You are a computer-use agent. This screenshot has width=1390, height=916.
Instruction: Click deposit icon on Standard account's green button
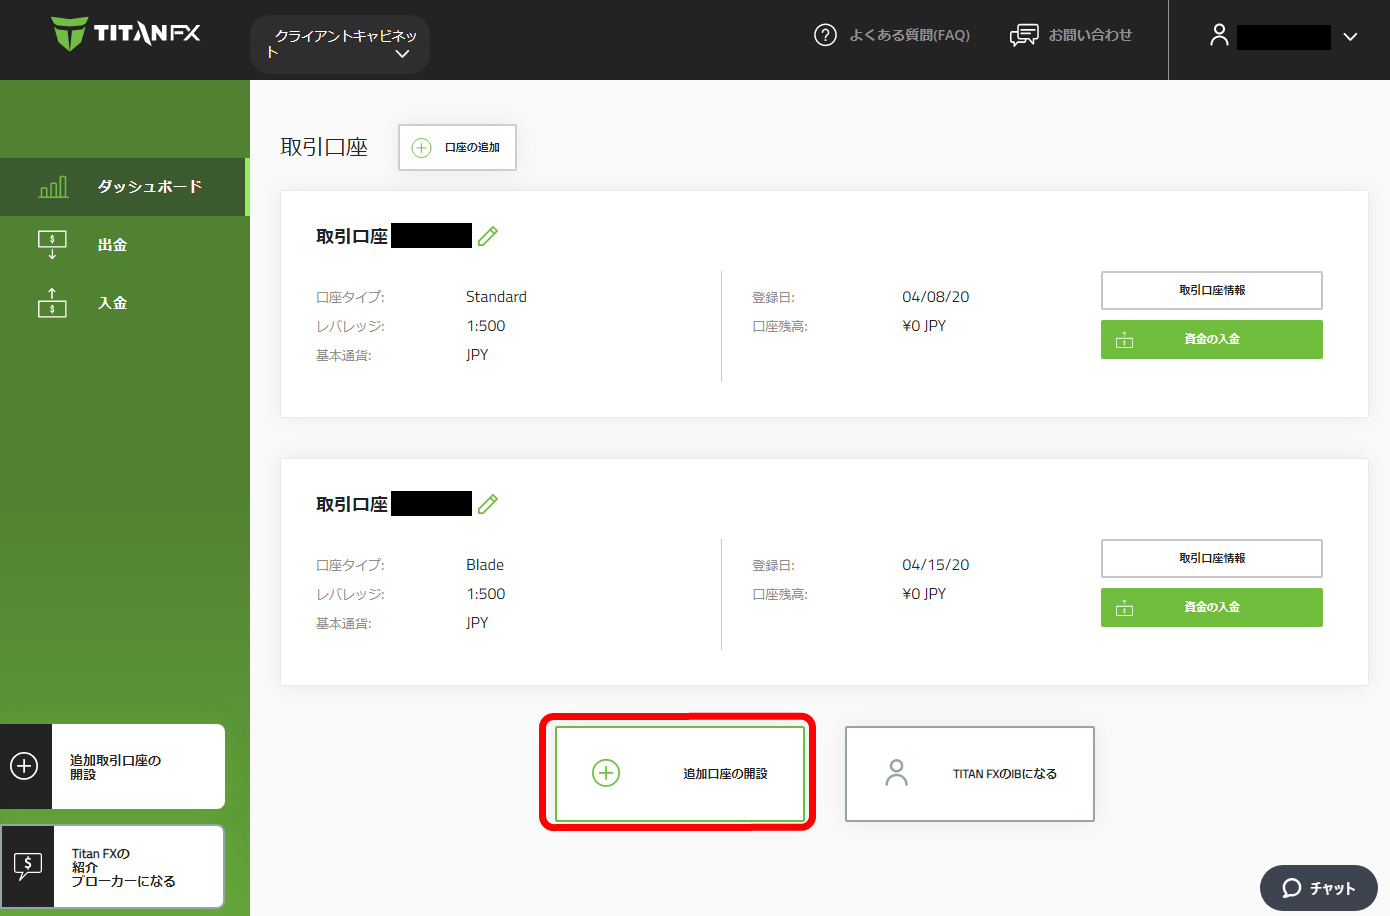1125,340
